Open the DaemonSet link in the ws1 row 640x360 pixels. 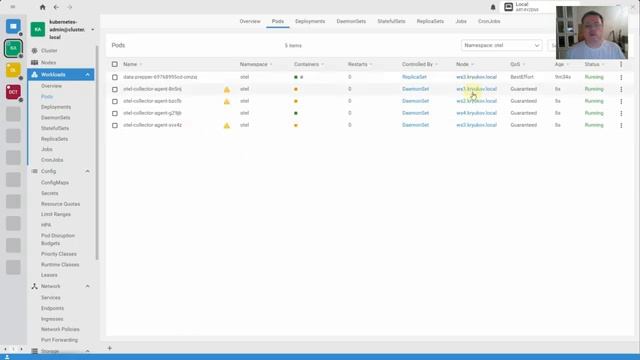tap(415, 89)
